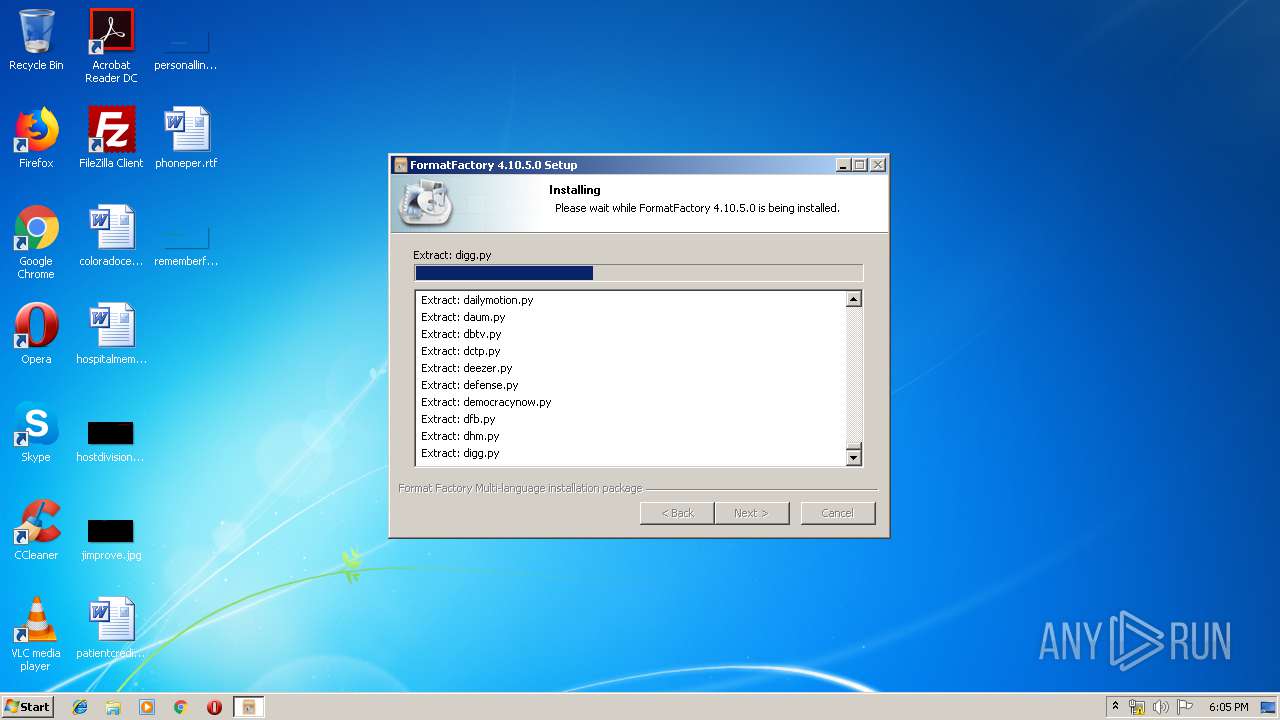Click the 6:05 PM clock
Viewport: 1280px width, 720px height.
point(1228,707)
